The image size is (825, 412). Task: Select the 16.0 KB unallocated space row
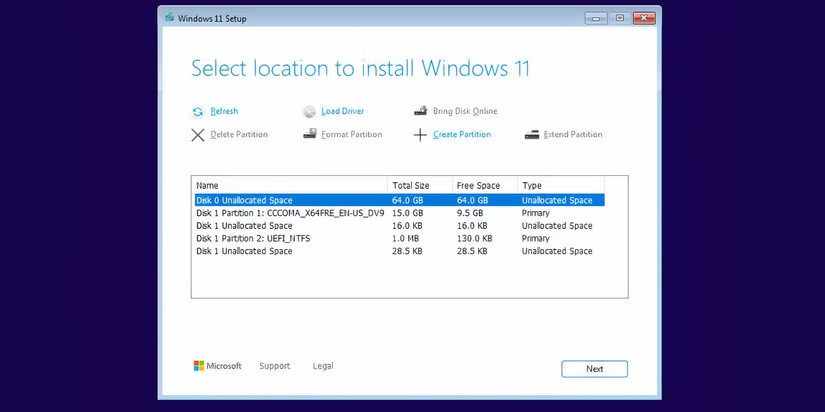[290, 226]
